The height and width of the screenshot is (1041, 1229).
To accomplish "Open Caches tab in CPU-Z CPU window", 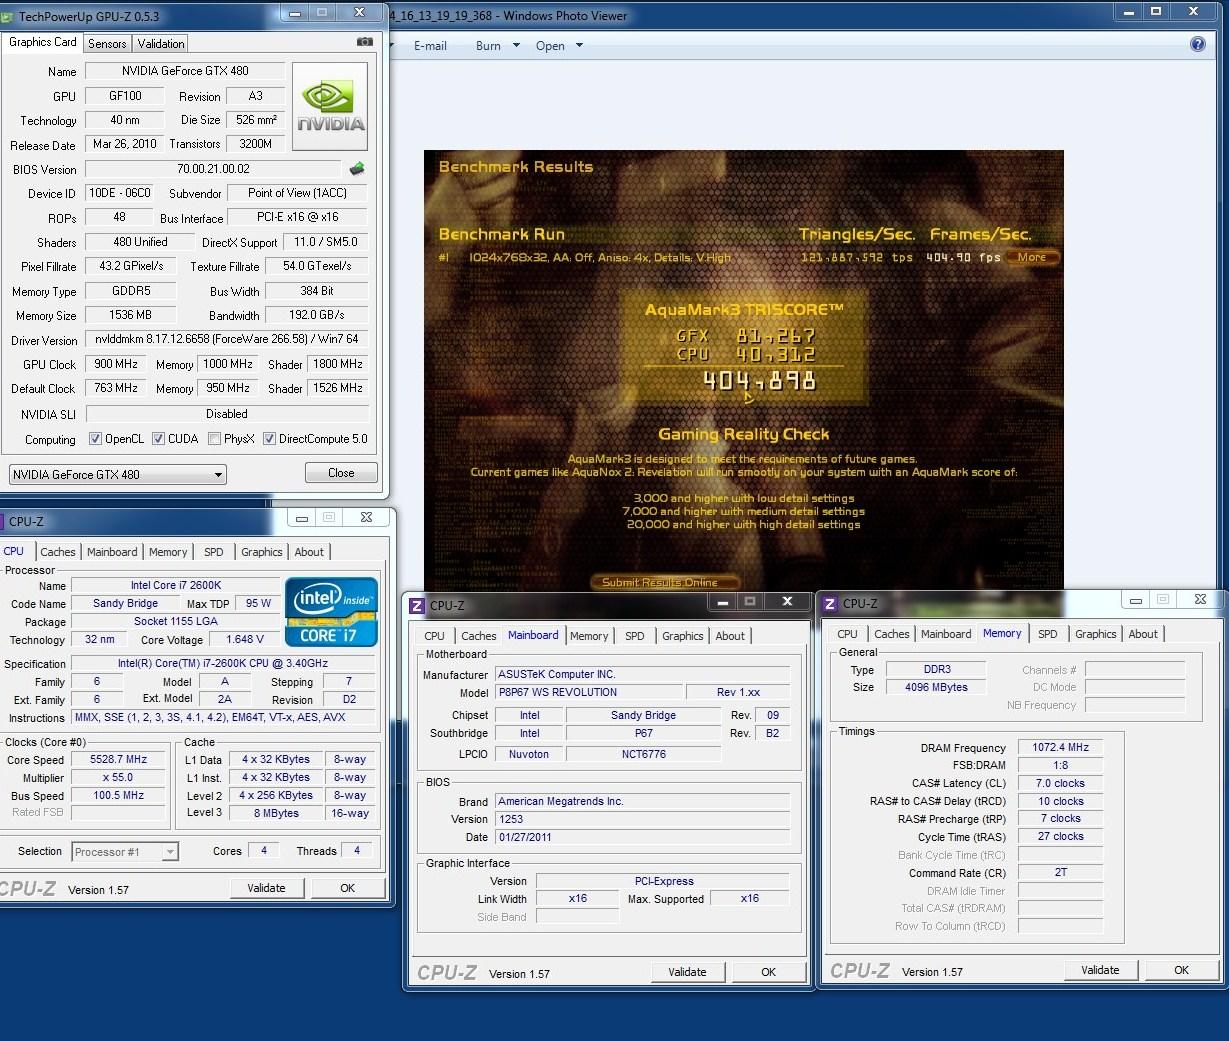I will pyautogui.click(x=58, y=552).
